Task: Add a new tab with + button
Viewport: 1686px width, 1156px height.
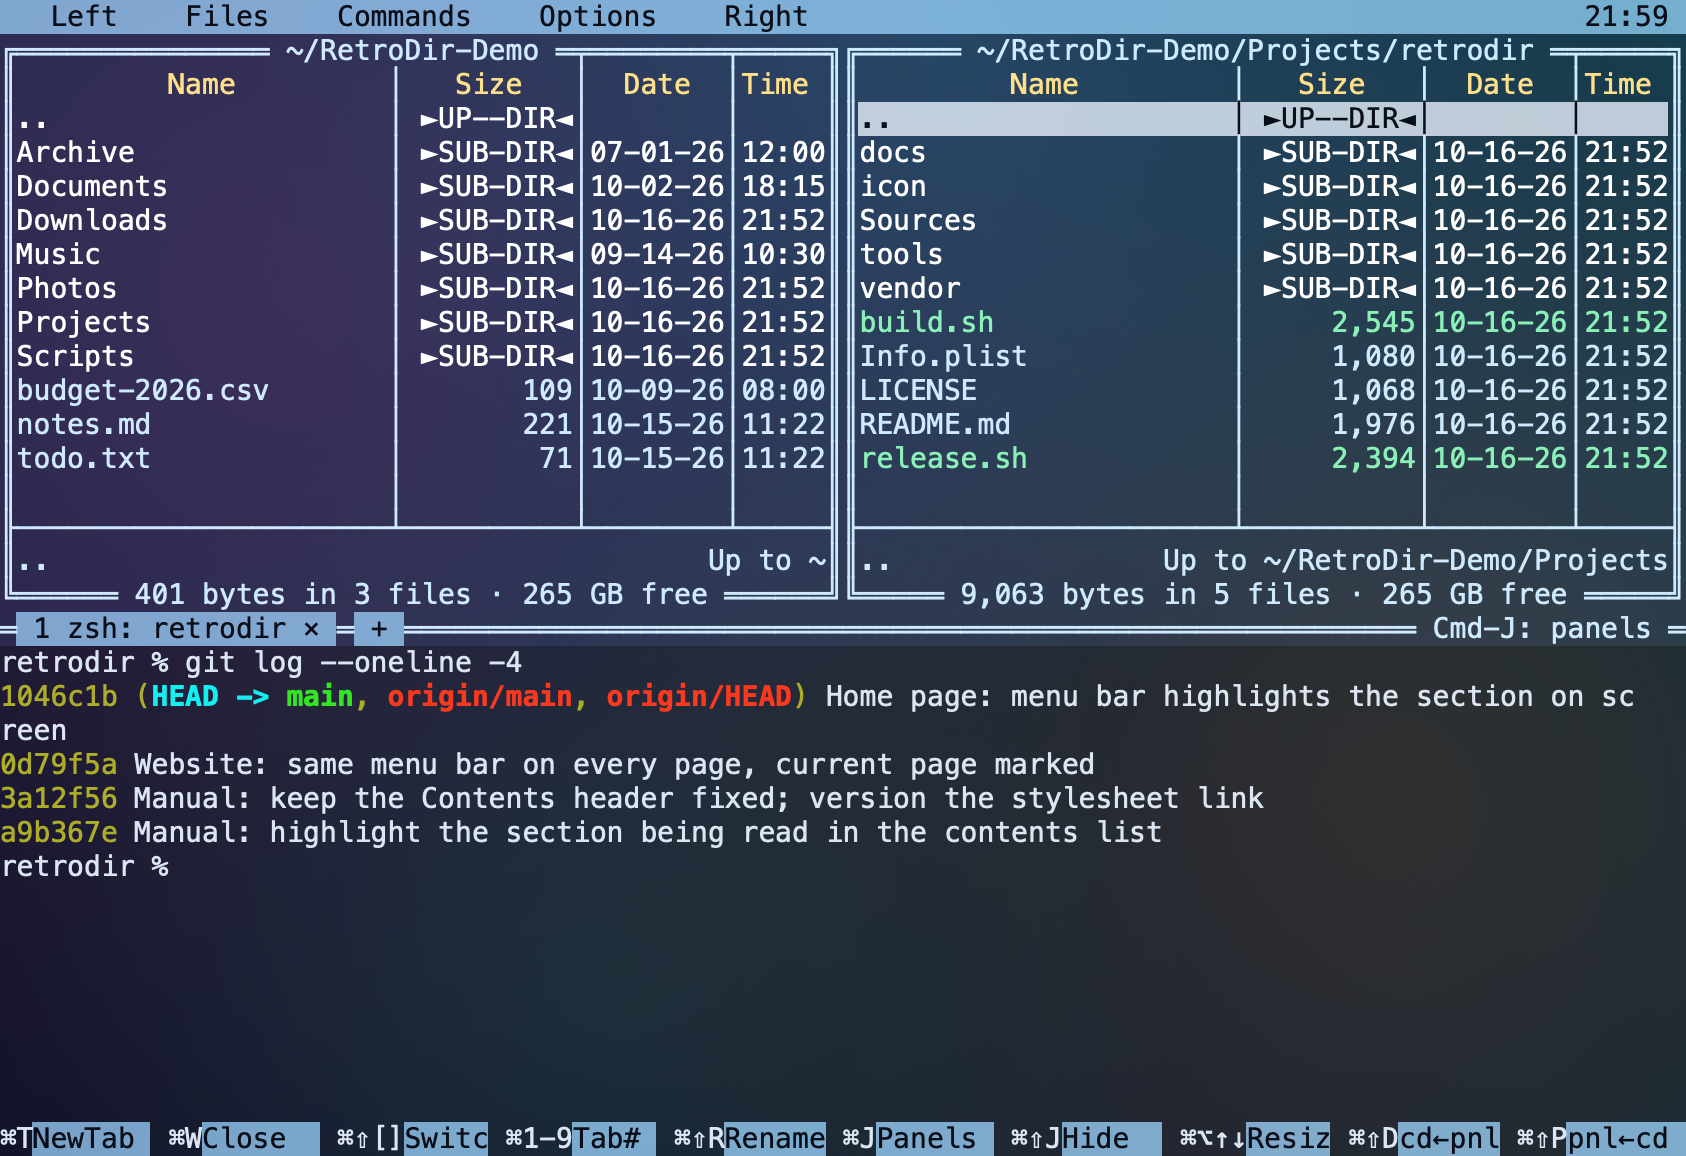Action: pos(379,628)
